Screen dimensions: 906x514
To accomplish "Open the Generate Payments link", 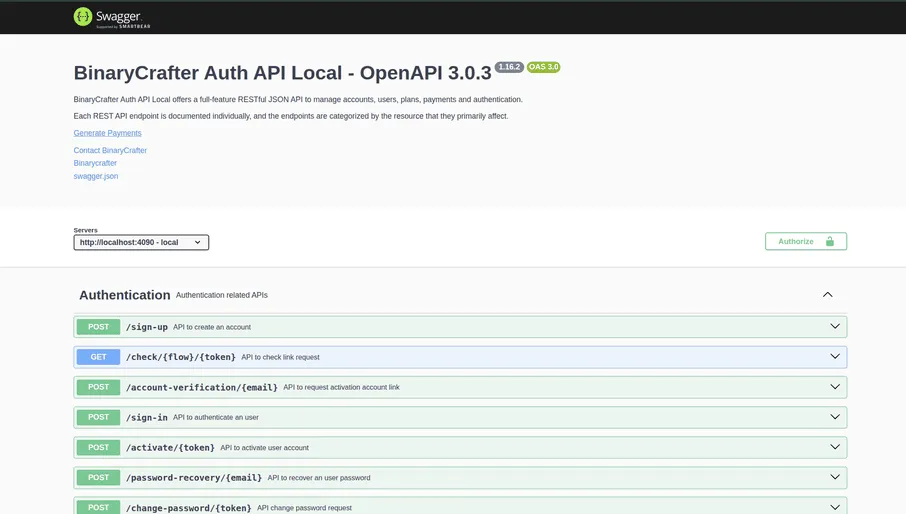I will pyautogui.click(x=107, y=133).
